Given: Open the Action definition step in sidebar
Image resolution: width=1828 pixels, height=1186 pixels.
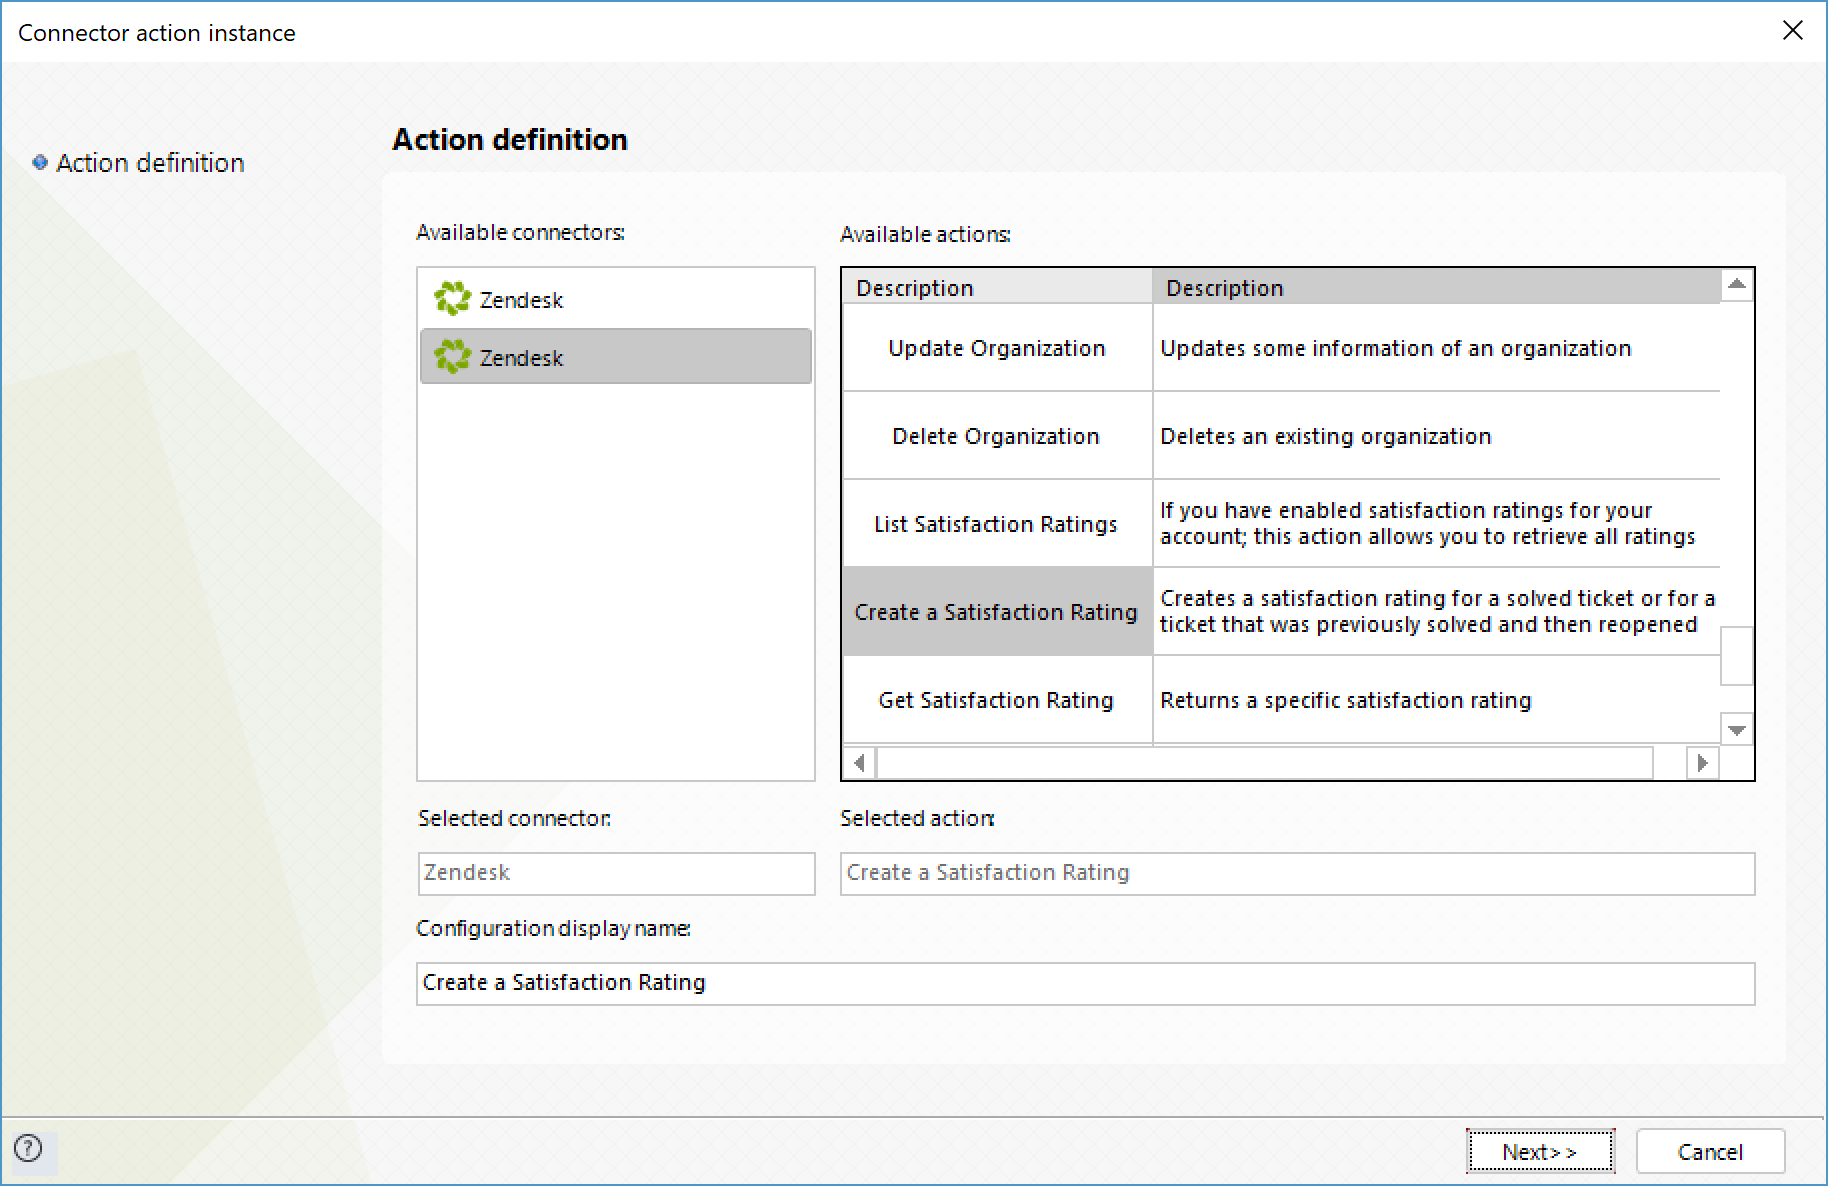Looking at the screenshot, I should pos(150,163).
